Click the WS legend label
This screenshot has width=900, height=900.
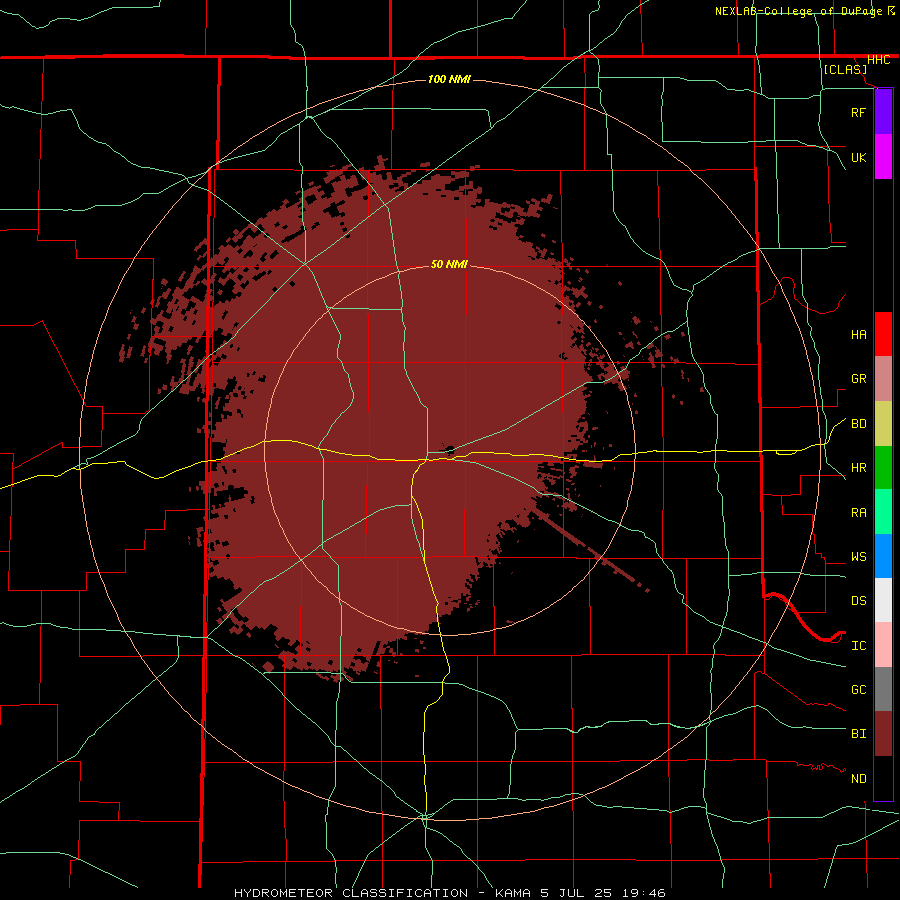click(858, 557)
